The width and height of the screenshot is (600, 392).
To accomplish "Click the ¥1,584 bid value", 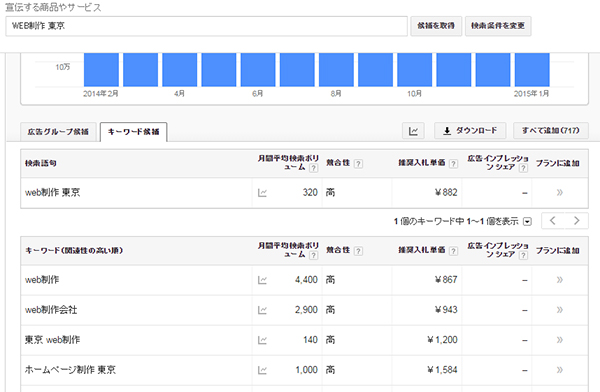I will coord(442,370).
